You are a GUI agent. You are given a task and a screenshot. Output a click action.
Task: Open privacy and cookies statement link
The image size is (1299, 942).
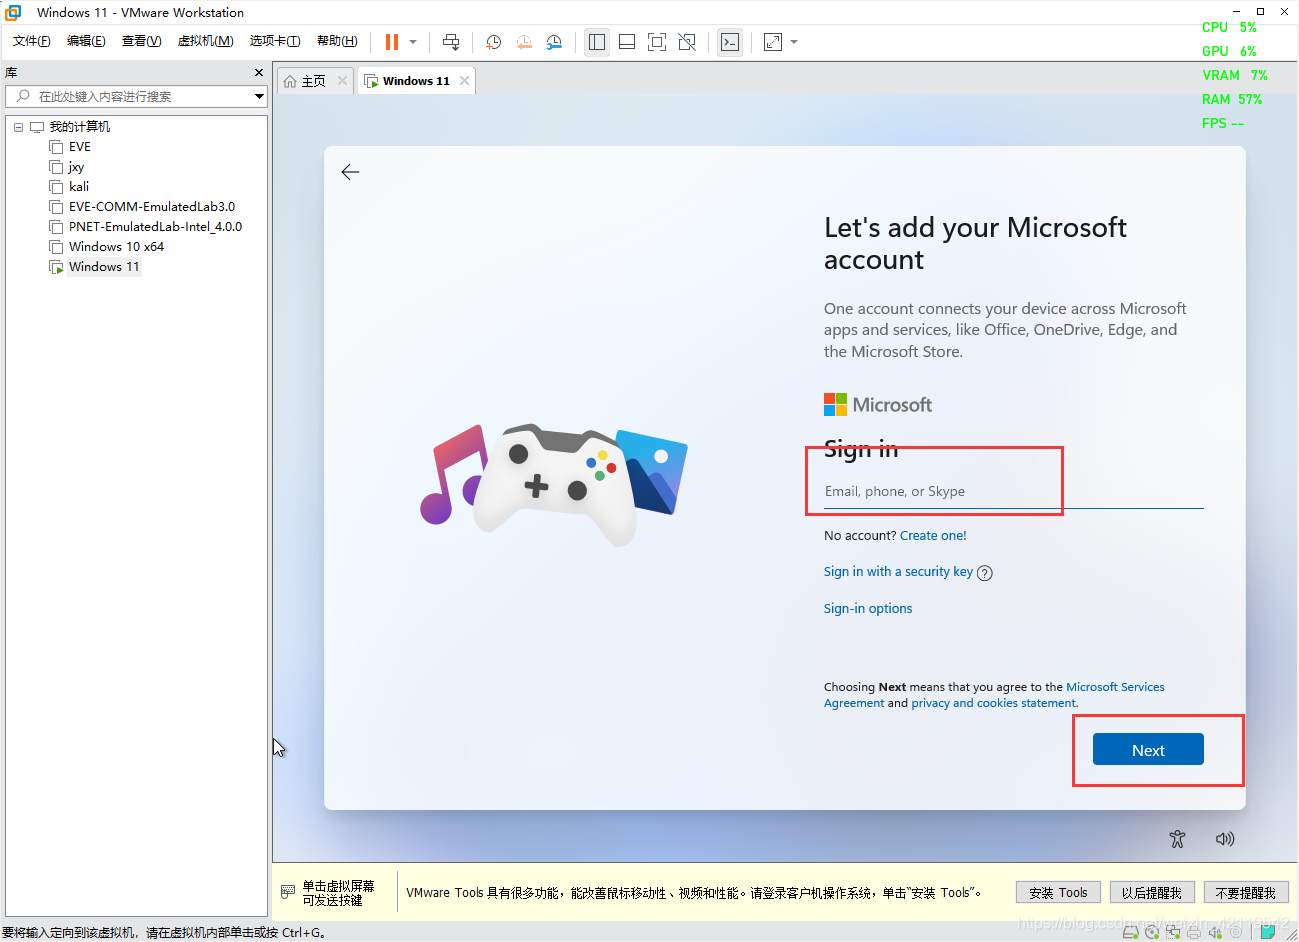(994, 703)
